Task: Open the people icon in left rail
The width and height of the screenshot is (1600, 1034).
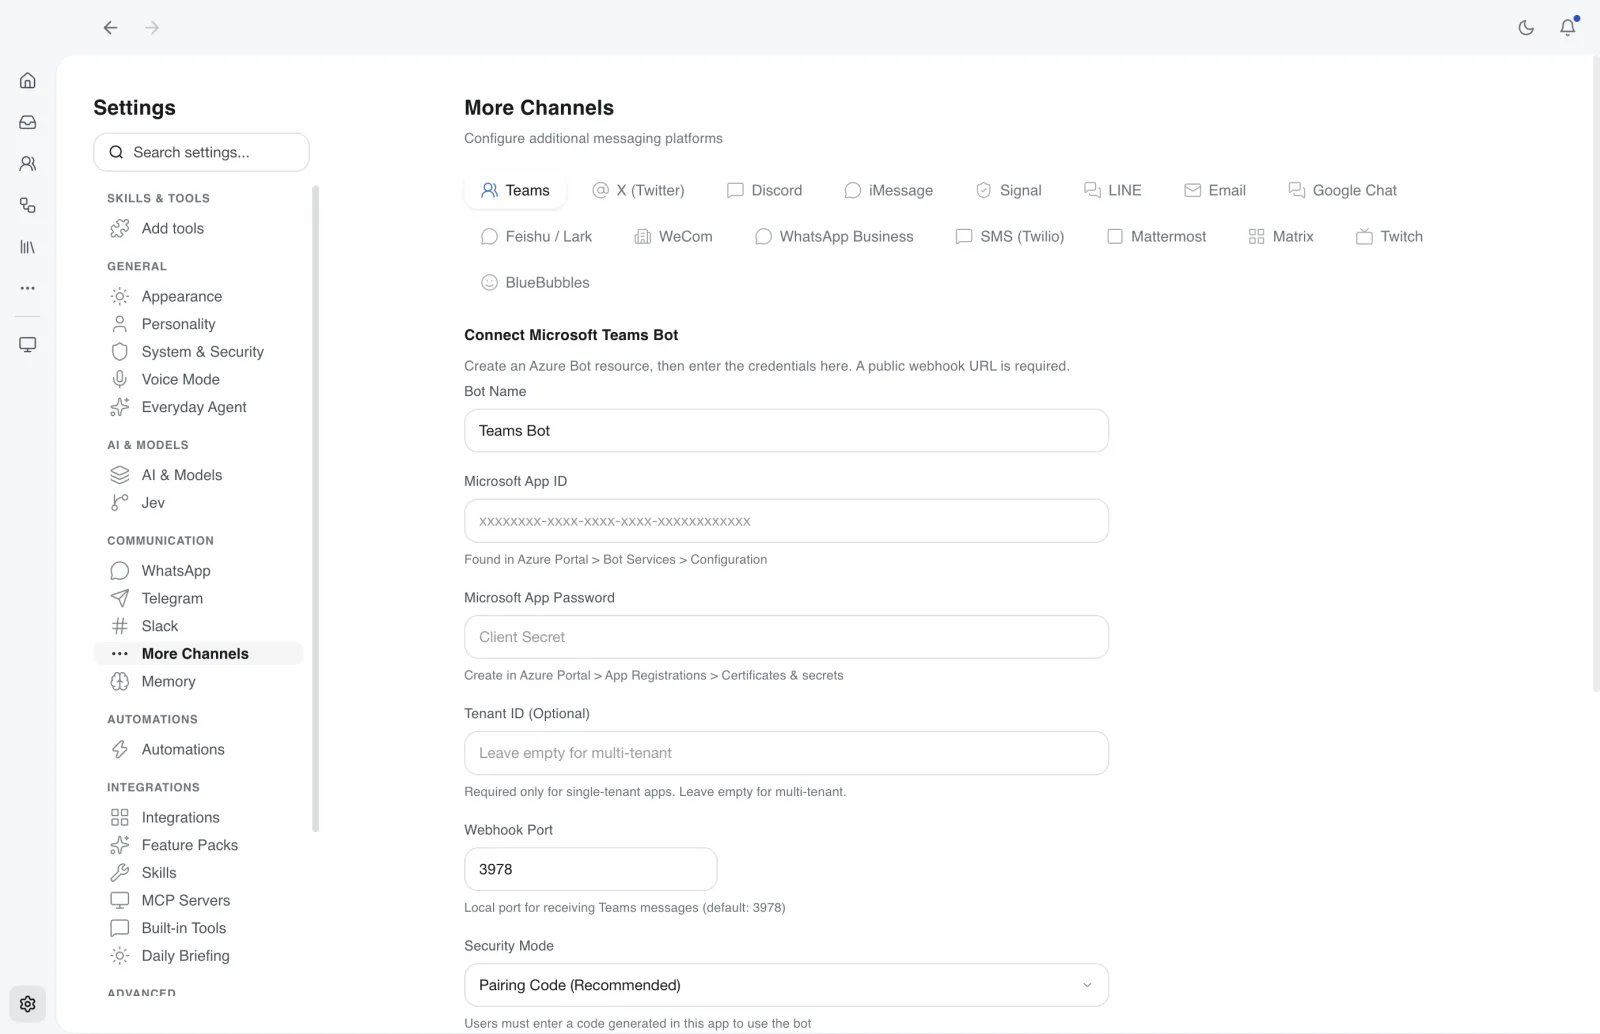Action: coord(28,163)
